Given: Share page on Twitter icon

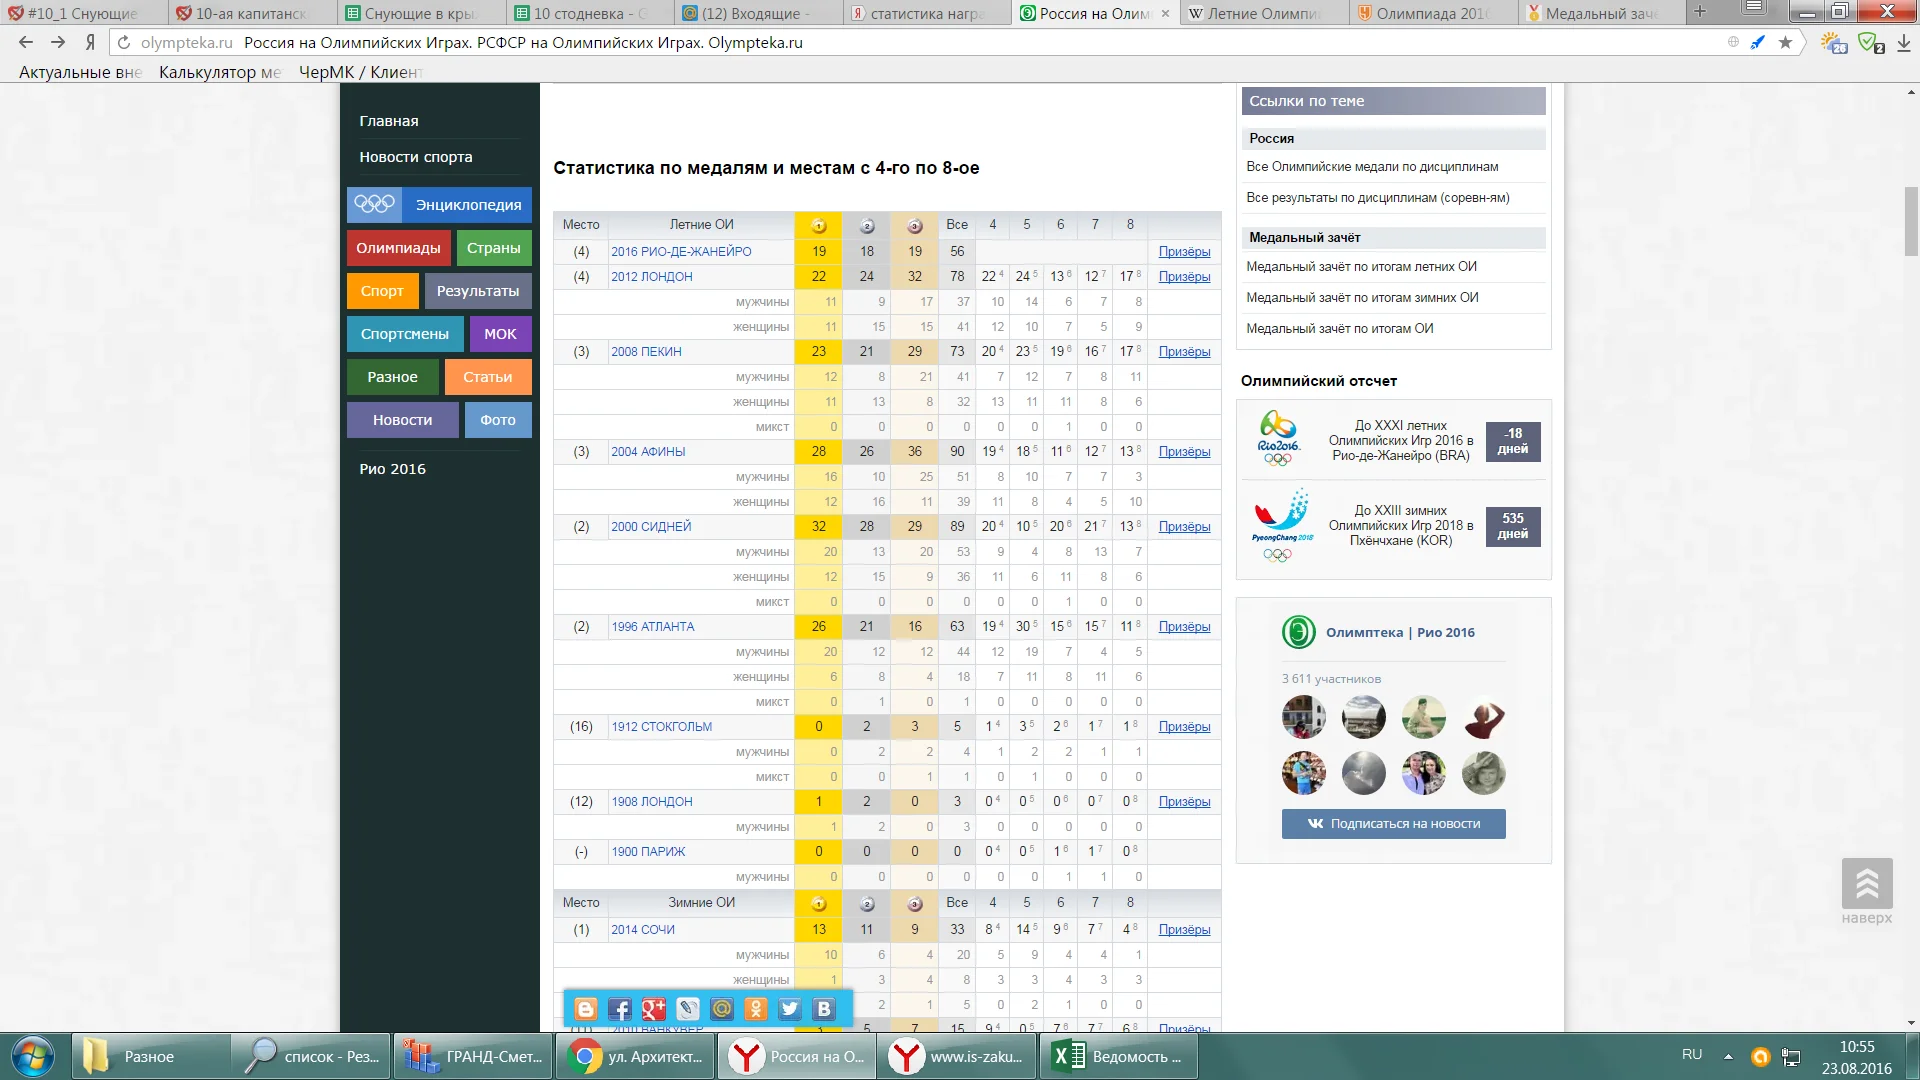Looking at the screenshot, I should [x=790, y=1009].
